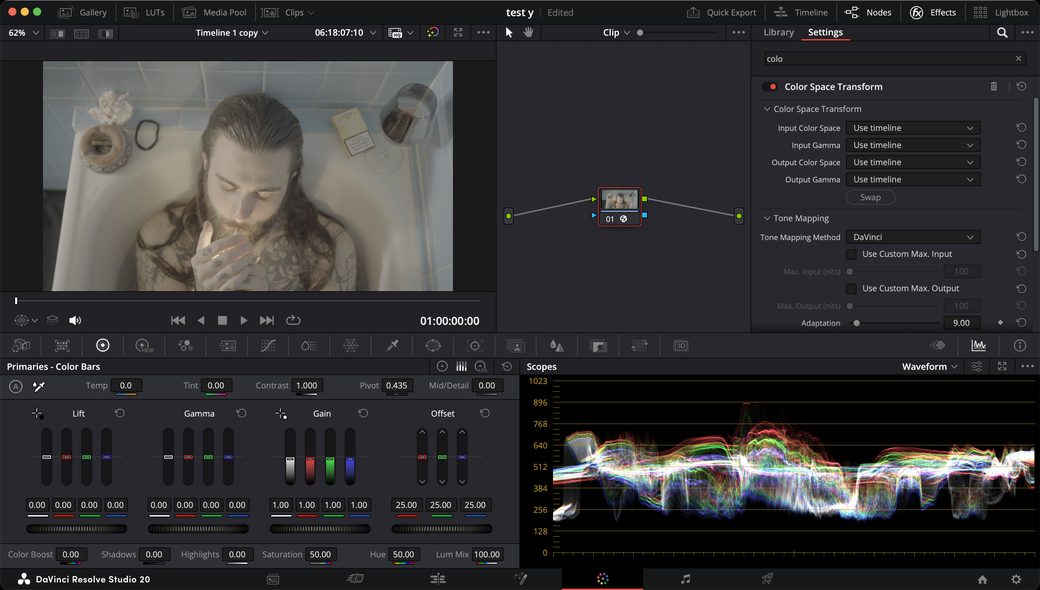Enable Use Custom Max. Input checkbox

(x=851, y=254)
